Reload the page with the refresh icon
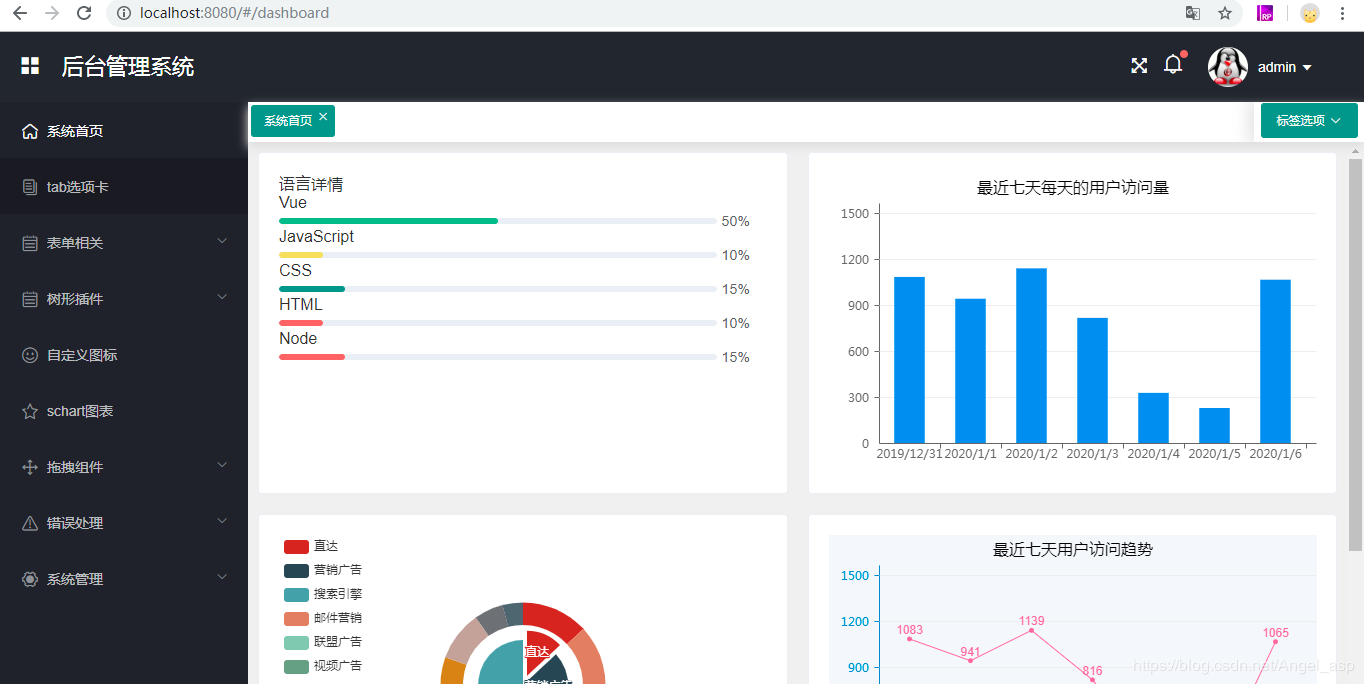The height and width of the screenshot is (684, 1364). coord(84,13)
